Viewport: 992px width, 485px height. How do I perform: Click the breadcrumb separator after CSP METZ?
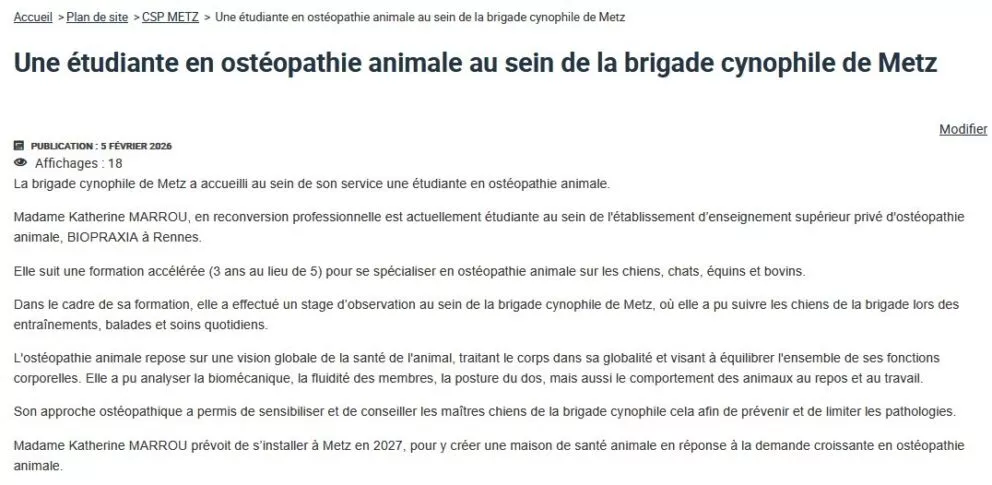click(207, 18)
